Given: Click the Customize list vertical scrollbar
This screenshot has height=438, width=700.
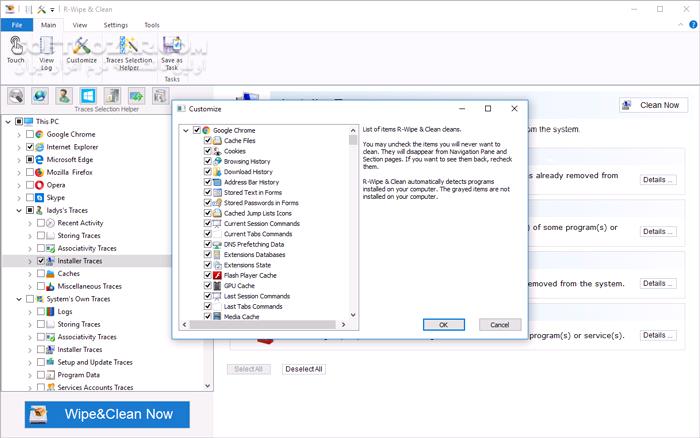Looking at the screenshot, I should coord(353,220).
